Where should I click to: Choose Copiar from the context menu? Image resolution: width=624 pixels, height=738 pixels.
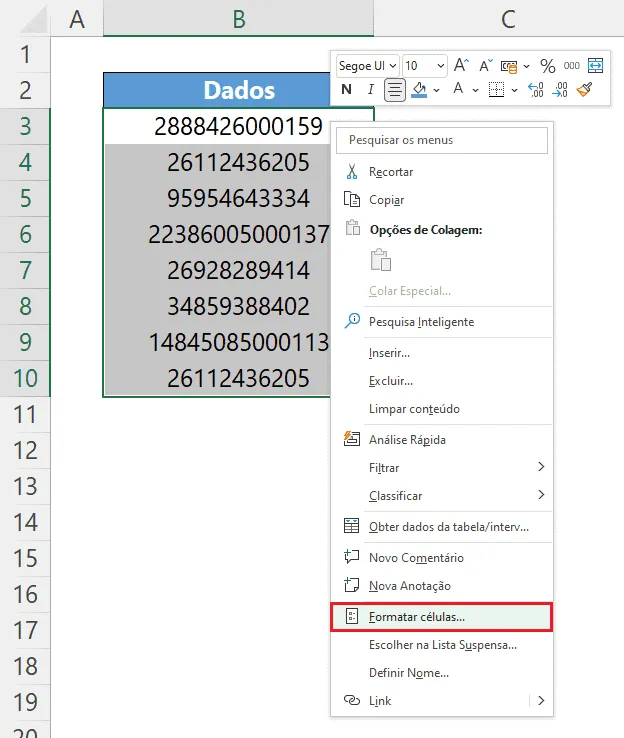tap(386, 200)
